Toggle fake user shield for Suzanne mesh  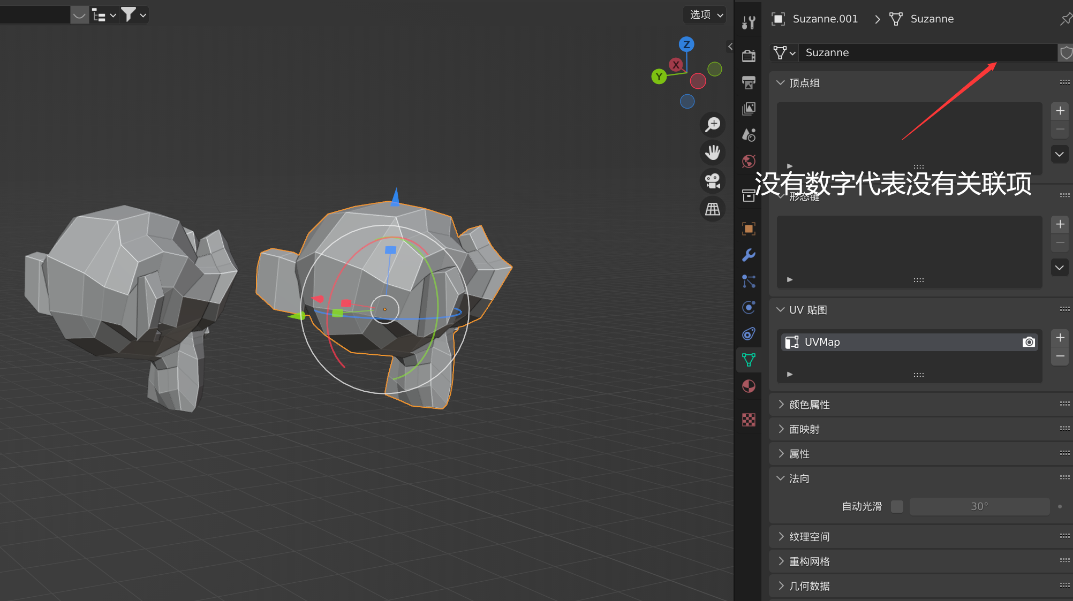click(1065, 53)
